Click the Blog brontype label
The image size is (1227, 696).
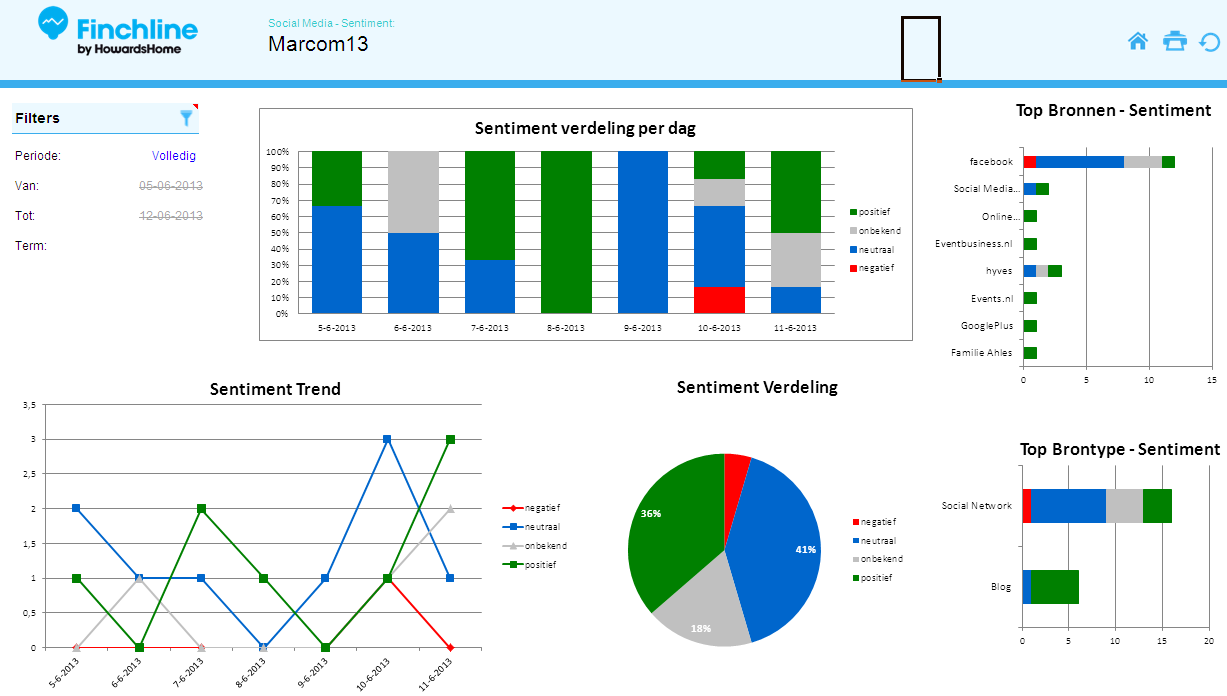[1002, 587]
